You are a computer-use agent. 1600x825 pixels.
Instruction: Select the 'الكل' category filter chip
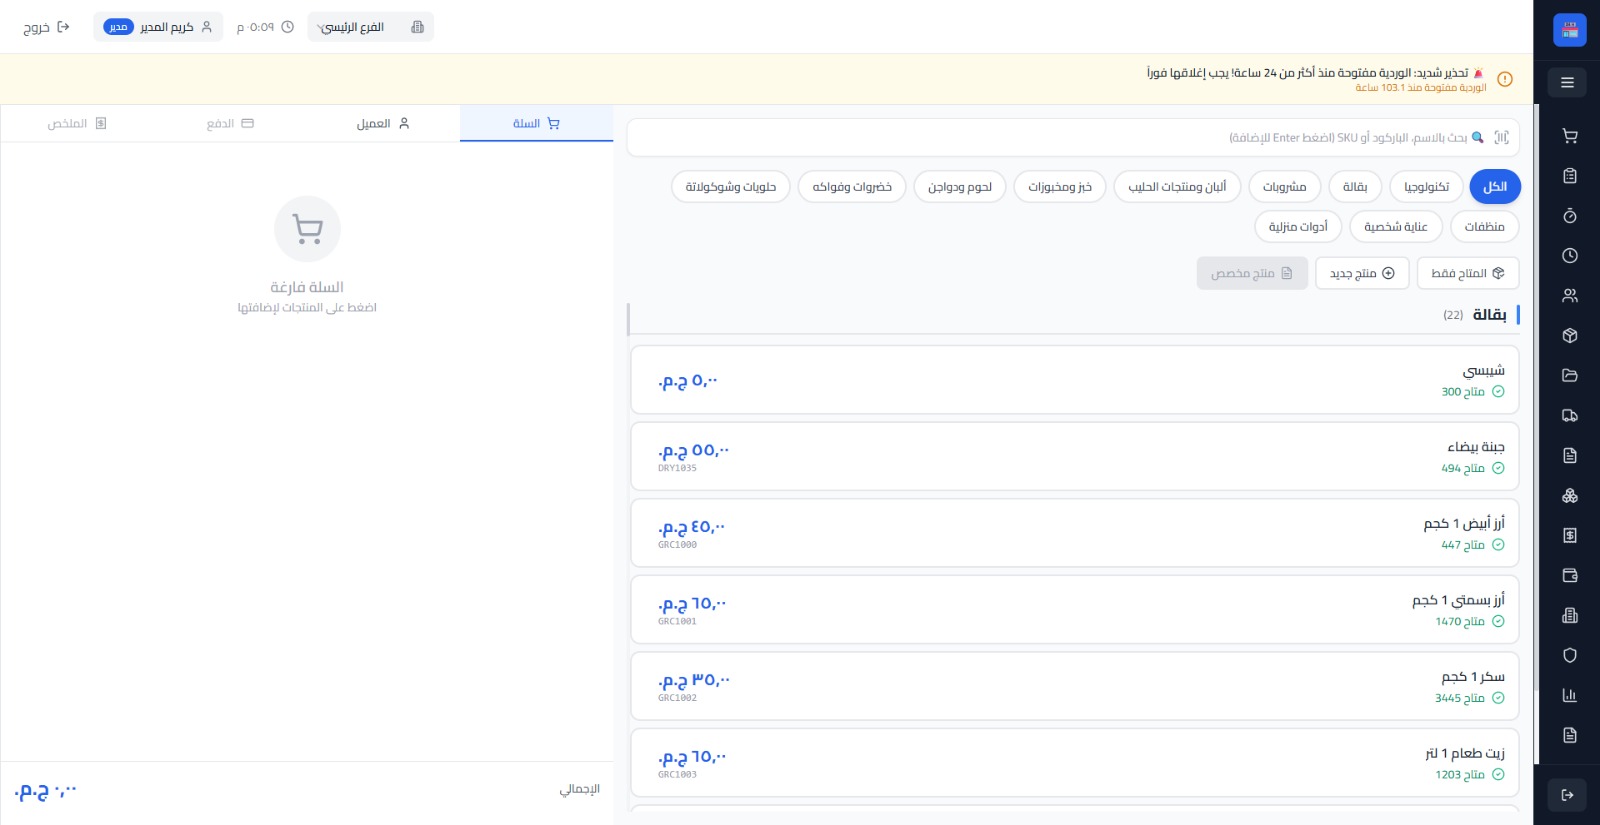click(1495, 187)
